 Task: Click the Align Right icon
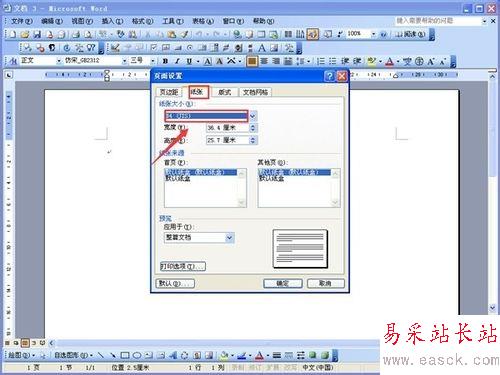[276, 61]
